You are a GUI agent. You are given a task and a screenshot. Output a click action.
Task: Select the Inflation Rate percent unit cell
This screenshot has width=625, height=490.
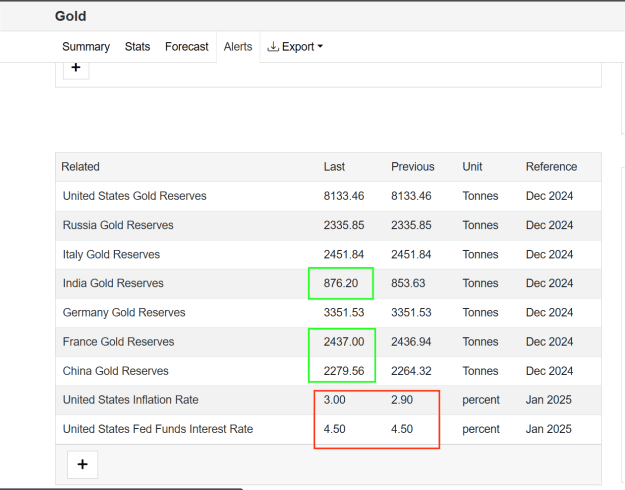coord(481,399)
